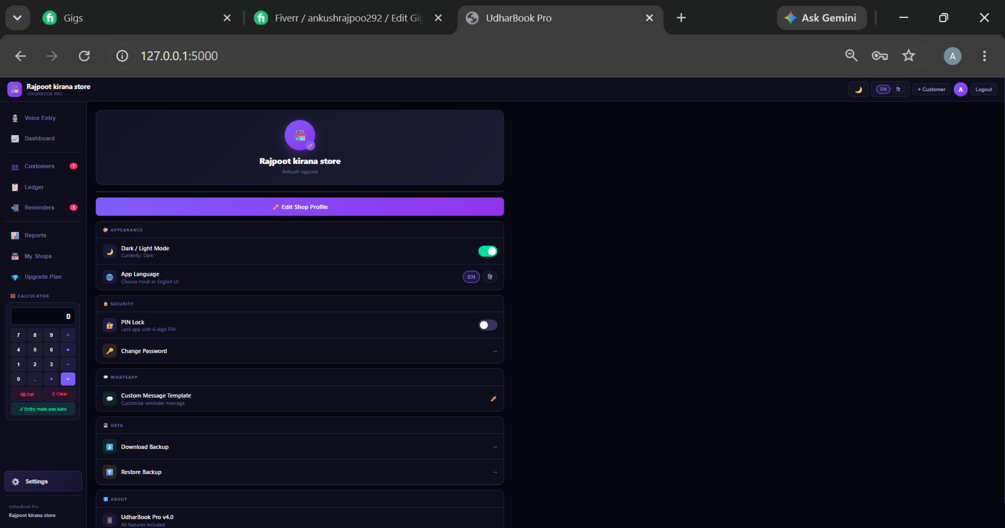Open the tab search dropdown arrow
Screen dimensions: 1005x528
coord(17,18)
